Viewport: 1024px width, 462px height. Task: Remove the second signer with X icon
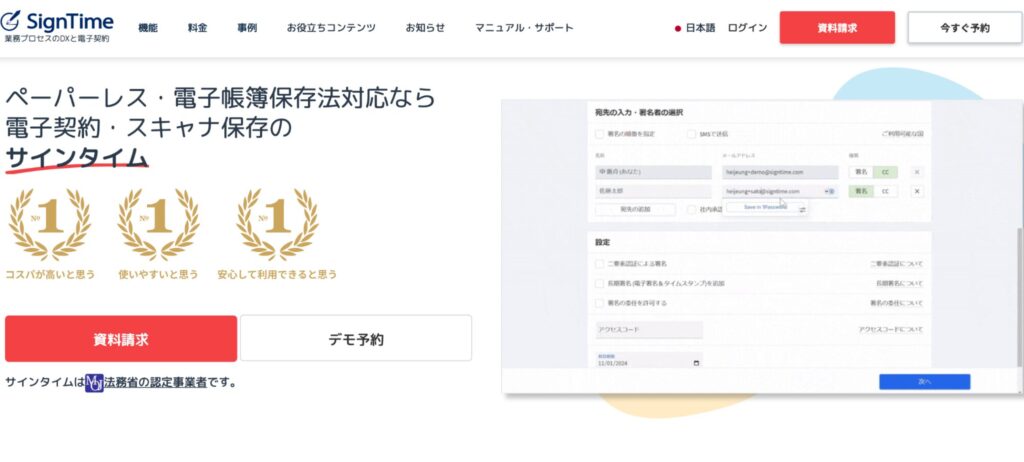tap(917, 191)
